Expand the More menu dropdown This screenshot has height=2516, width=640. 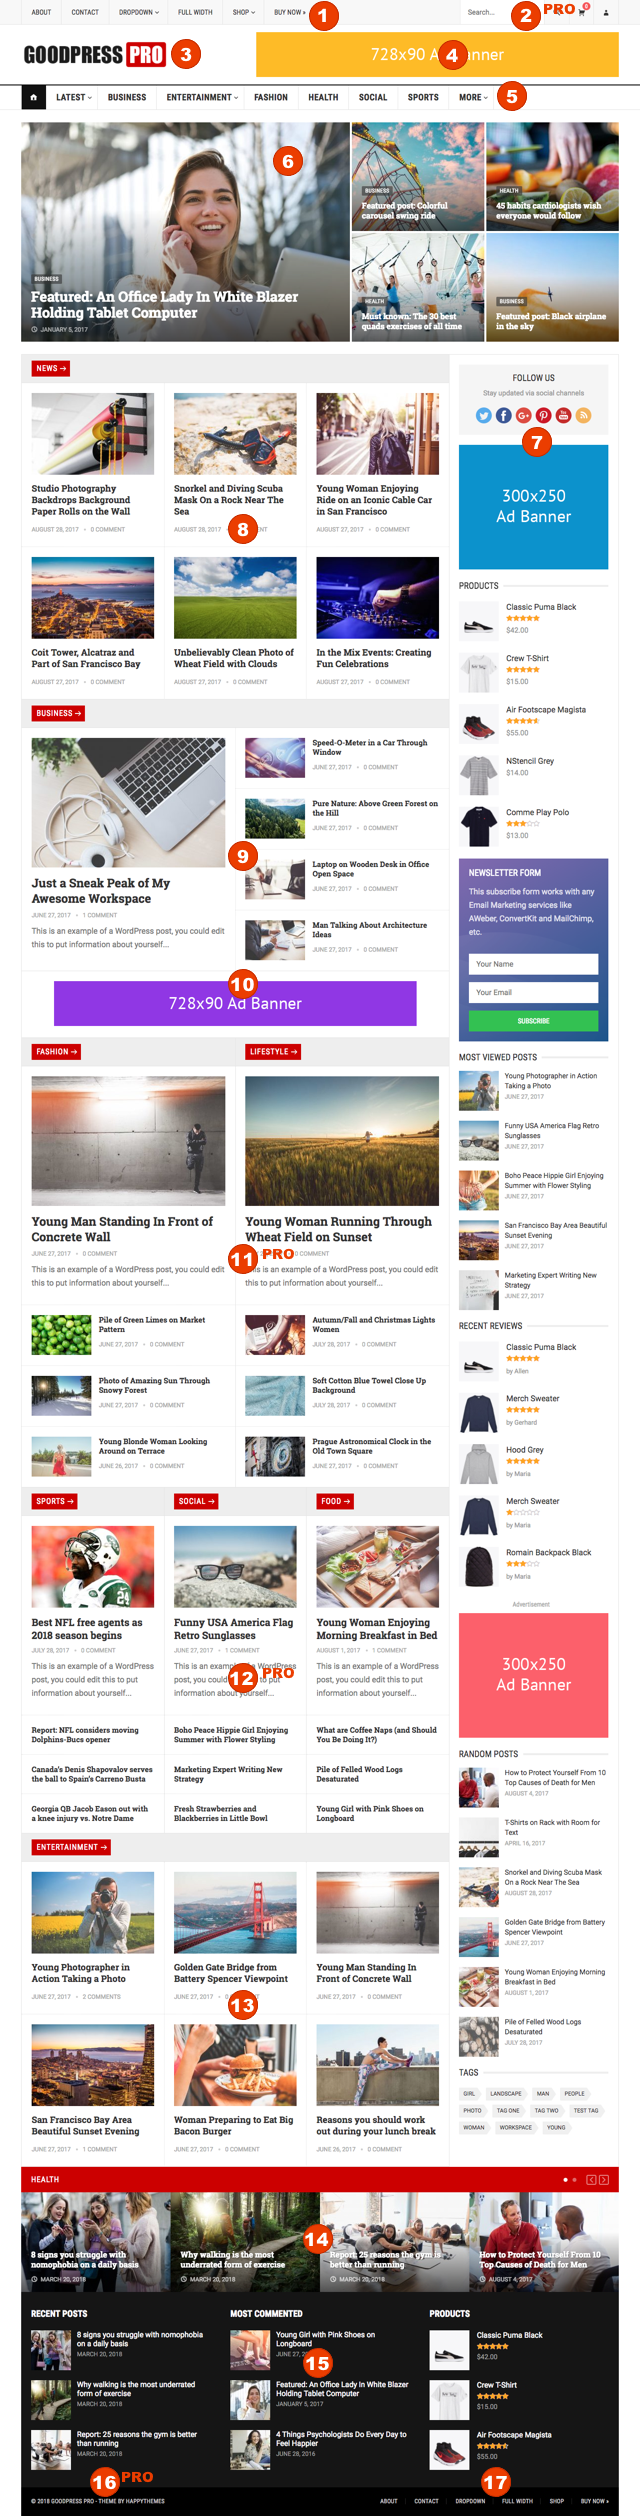tap(473, 97)
